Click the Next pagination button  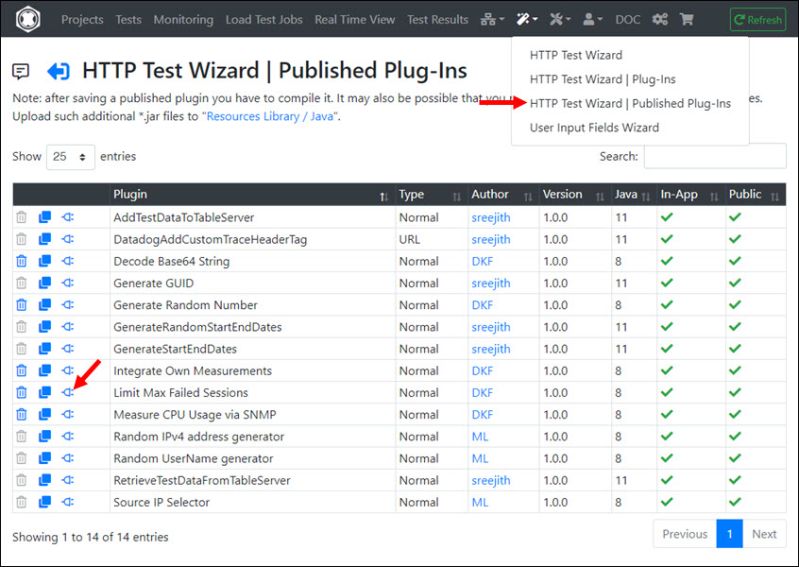[764, 534]
